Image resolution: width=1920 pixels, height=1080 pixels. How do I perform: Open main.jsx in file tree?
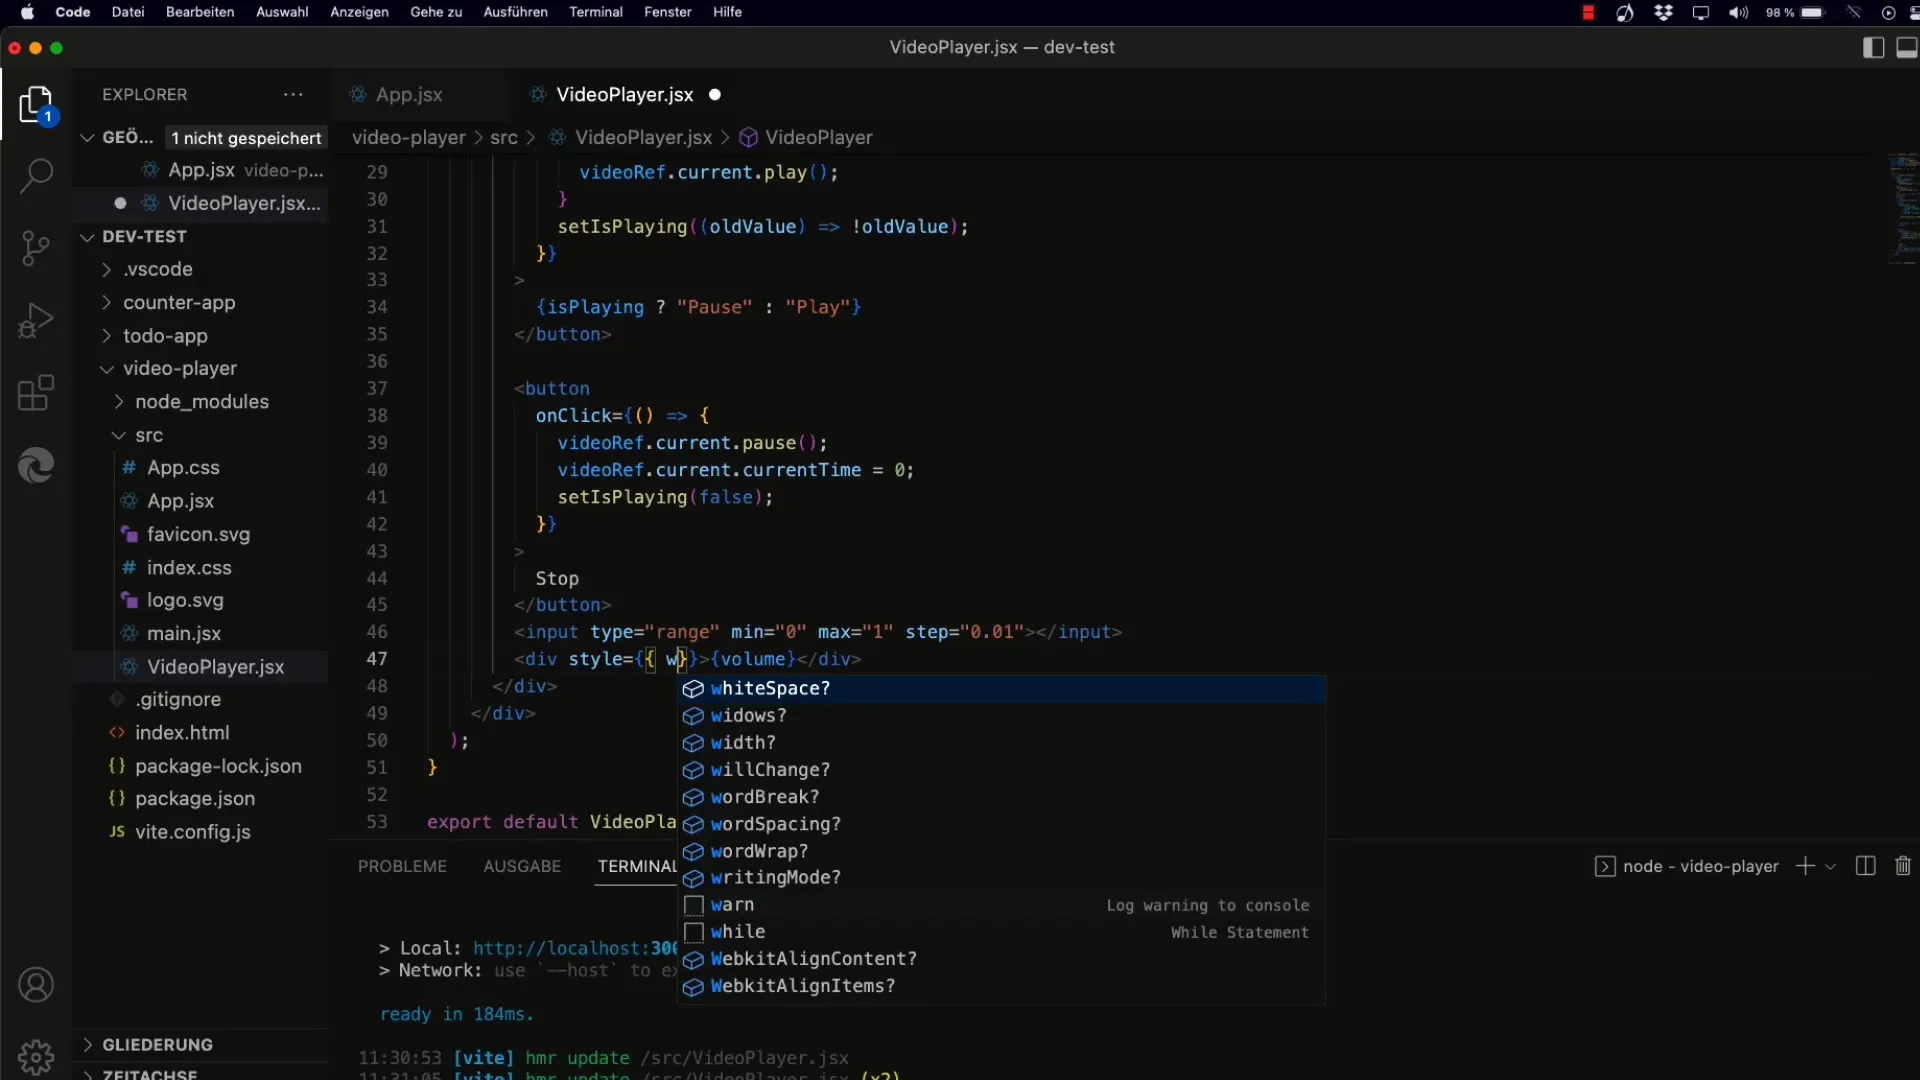coord(184,633)
